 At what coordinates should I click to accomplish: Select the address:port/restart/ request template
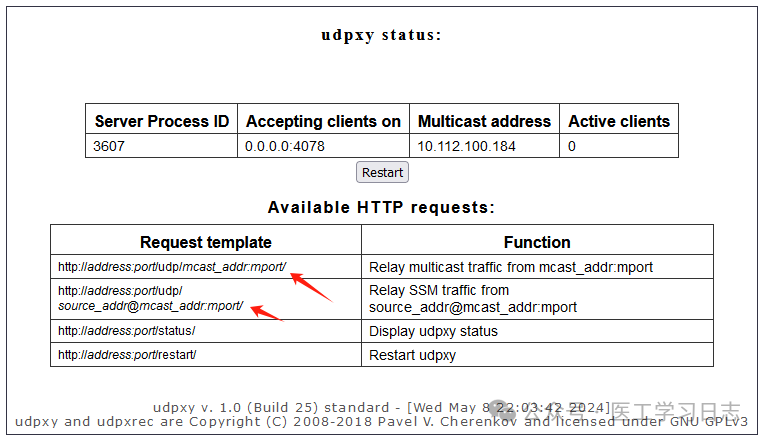(127, 355)
